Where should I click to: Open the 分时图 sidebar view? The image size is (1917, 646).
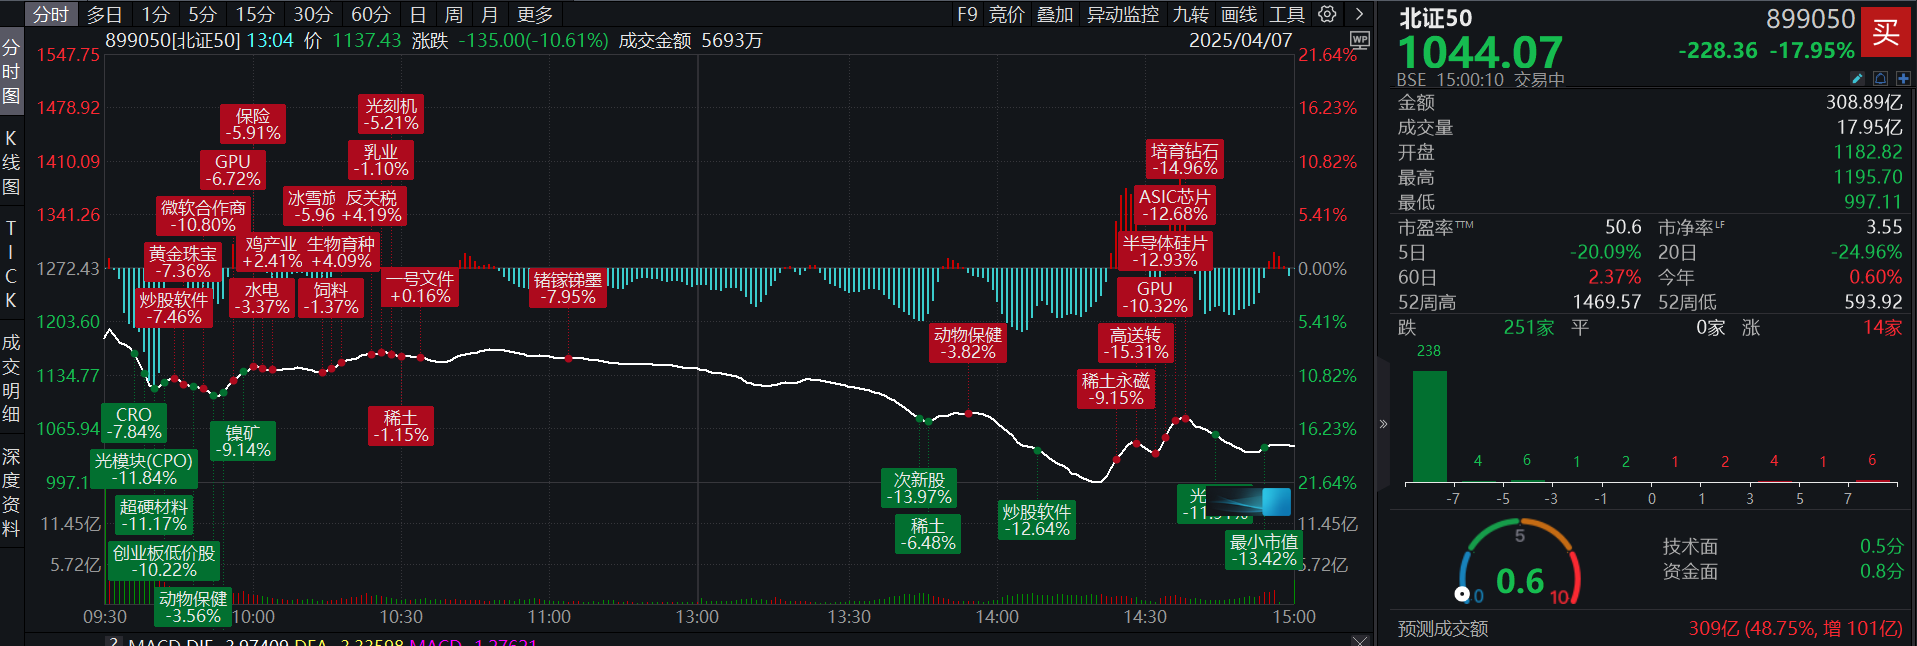tap(11, 71)
